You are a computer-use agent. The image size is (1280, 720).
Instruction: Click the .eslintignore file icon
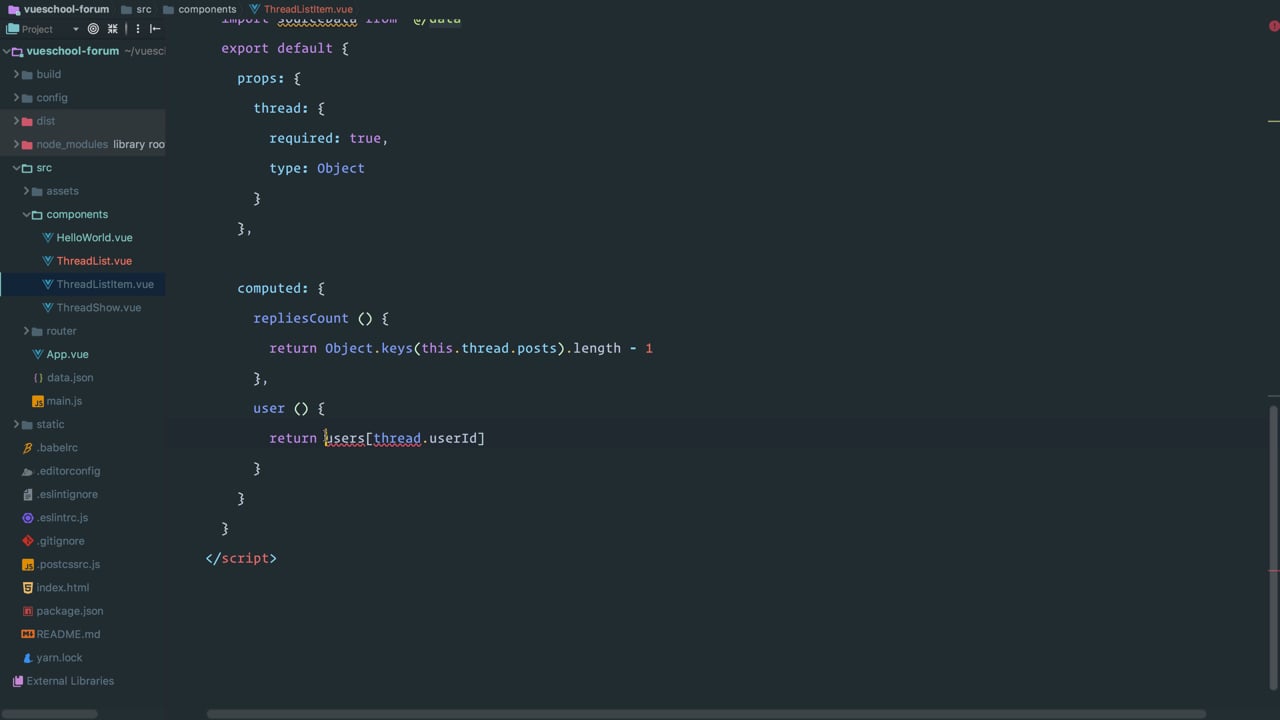[28, 494]
